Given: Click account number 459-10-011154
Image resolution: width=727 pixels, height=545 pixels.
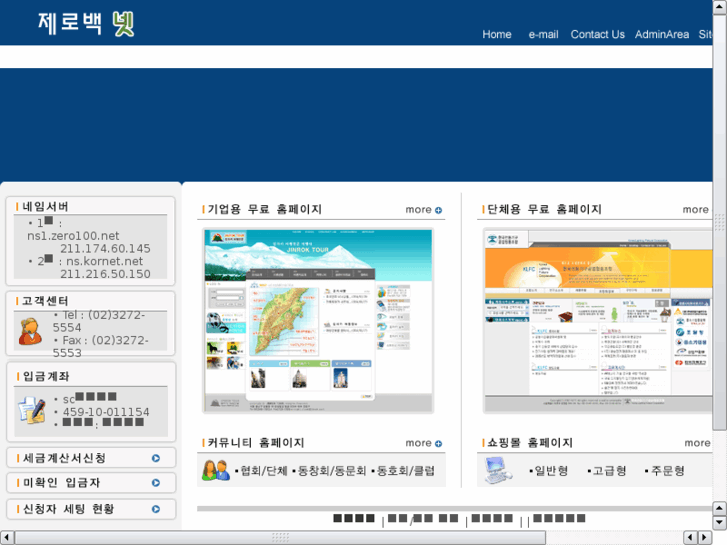Looking at the screenshot, I should click(106, 412).
